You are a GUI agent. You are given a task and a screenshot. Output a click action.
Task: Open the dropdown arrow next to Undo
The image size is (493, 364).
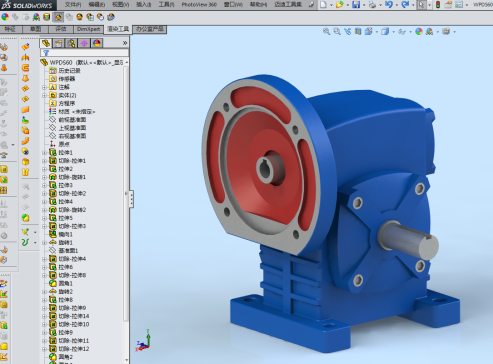pos(397,5)
